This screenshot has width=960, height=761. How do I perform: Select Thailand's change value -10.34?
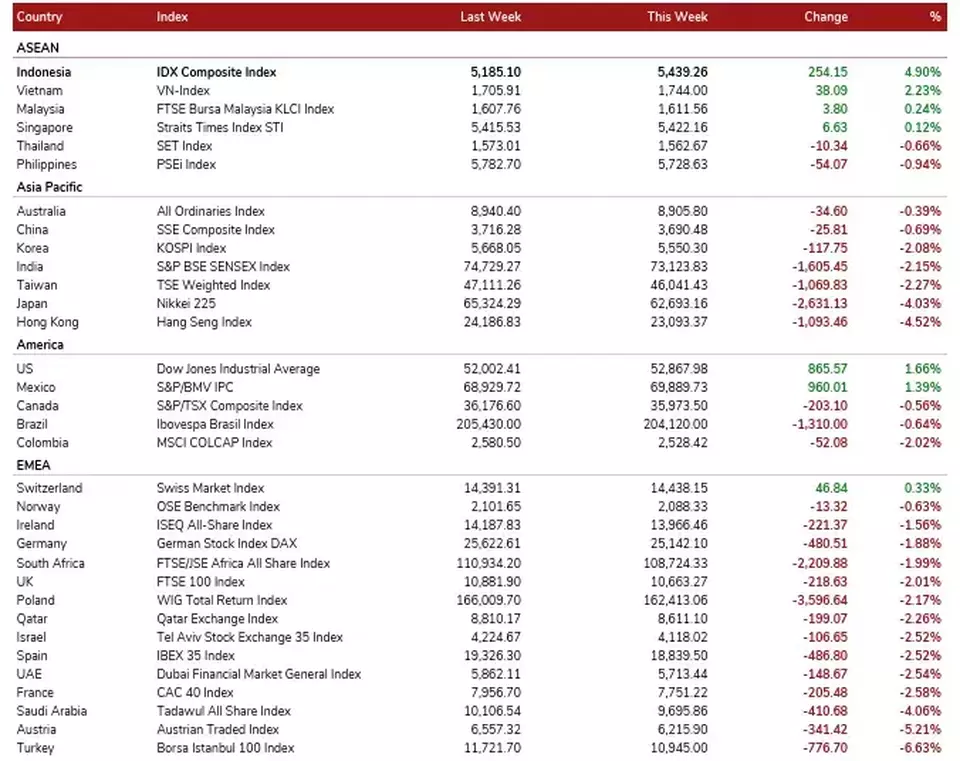pyautogui.click(x=828, y=146)
